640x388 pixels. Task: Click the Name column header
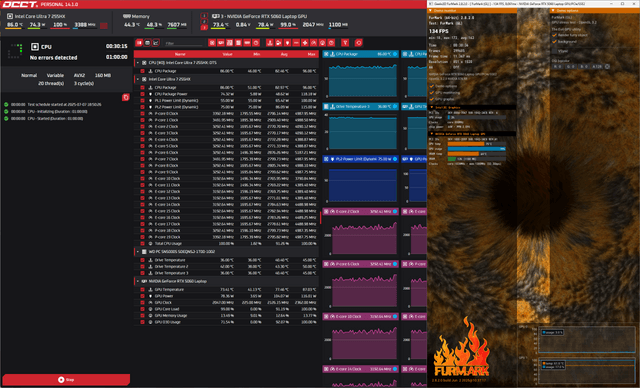click(x=180, y=54)
